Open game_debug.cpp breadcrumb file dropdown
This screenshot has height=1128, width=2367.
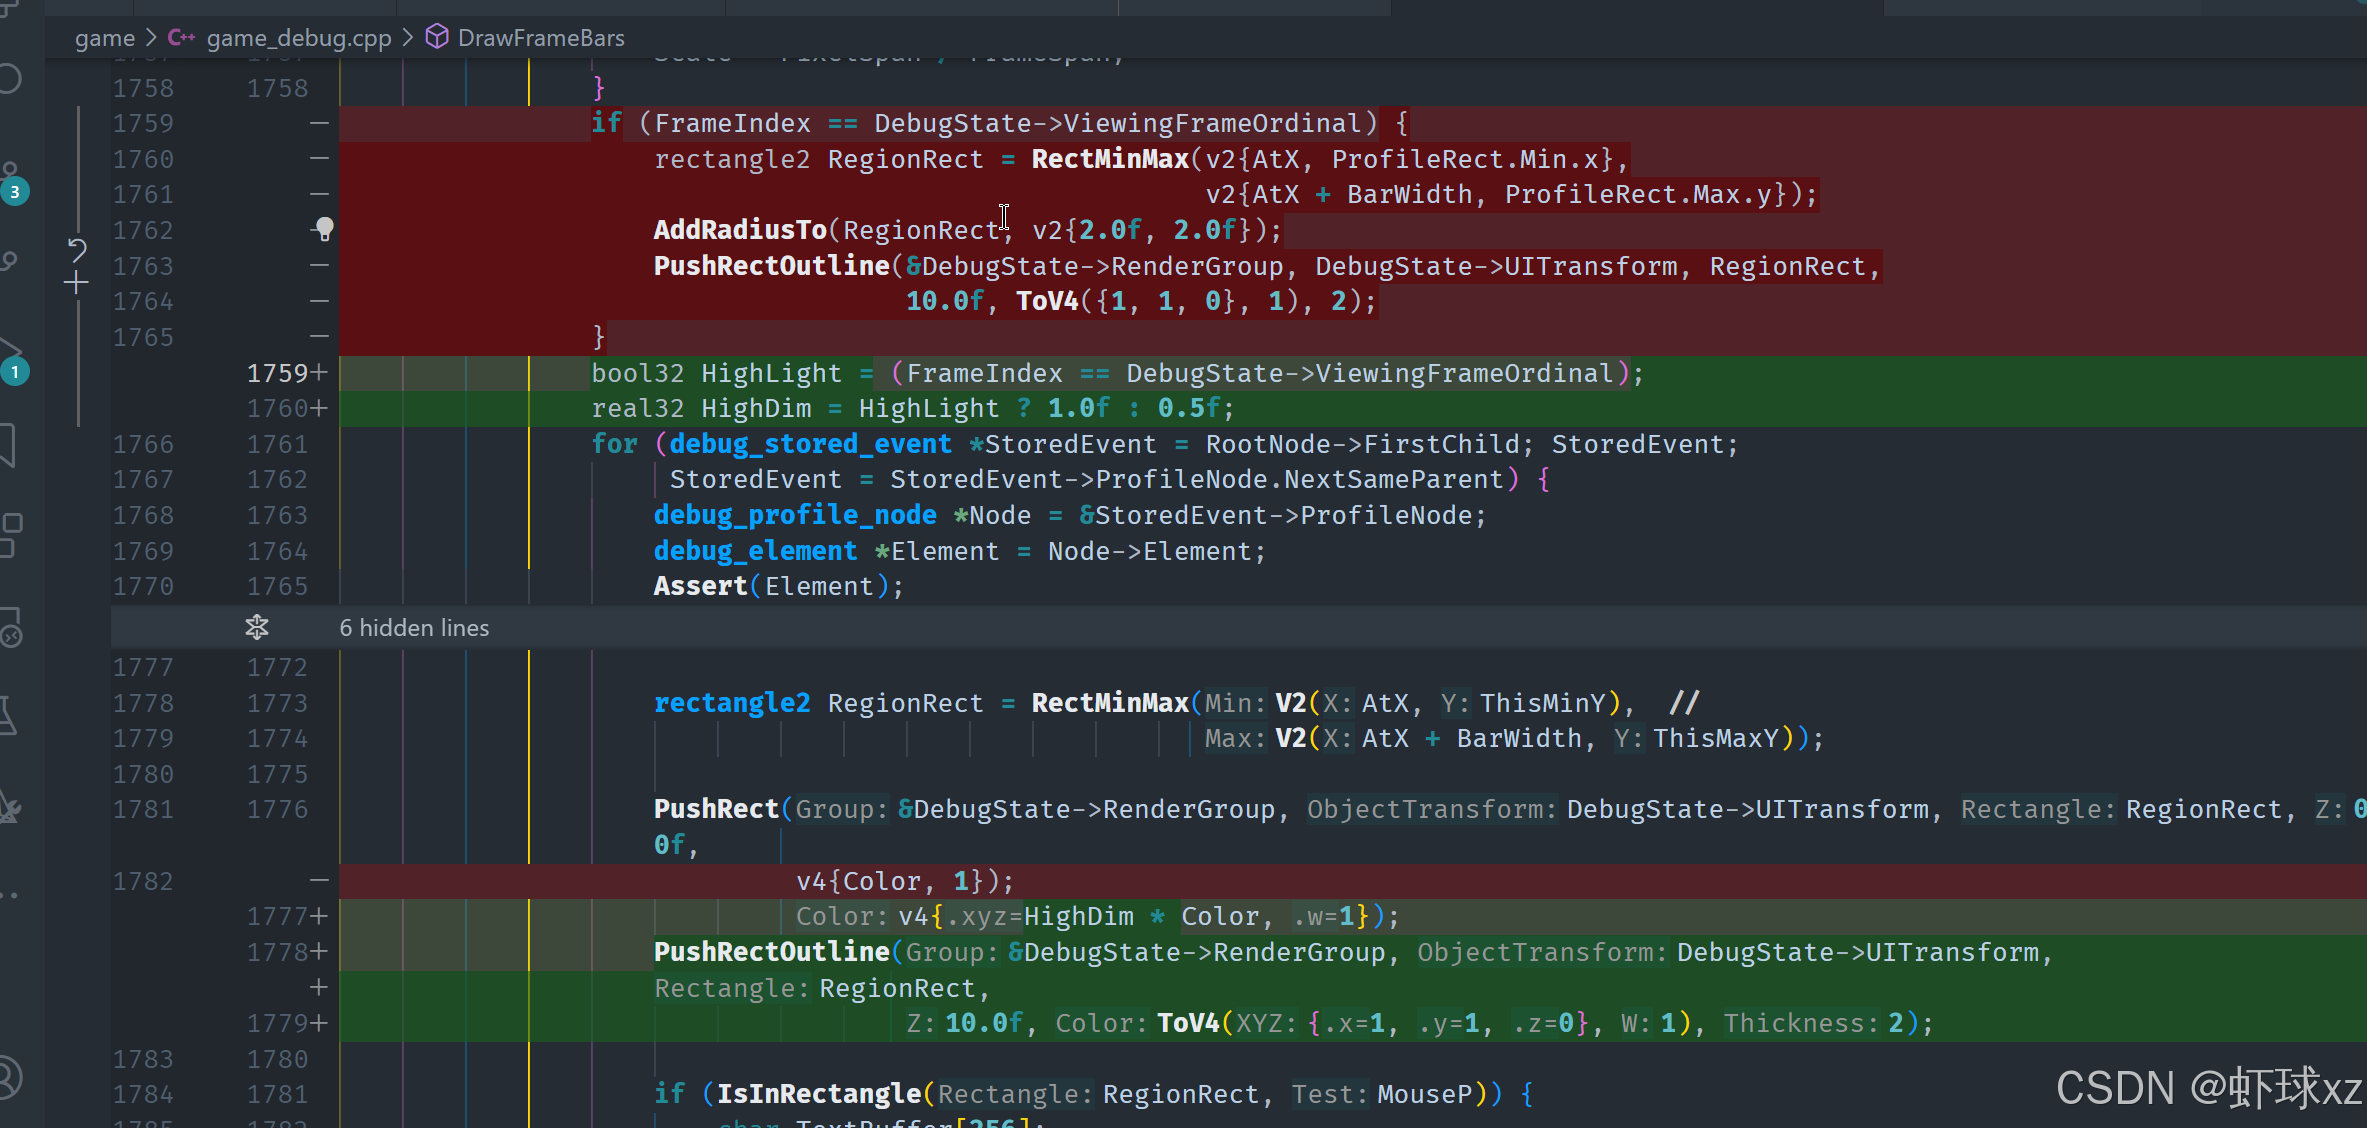pyautogui.click(x=298, y=38)
